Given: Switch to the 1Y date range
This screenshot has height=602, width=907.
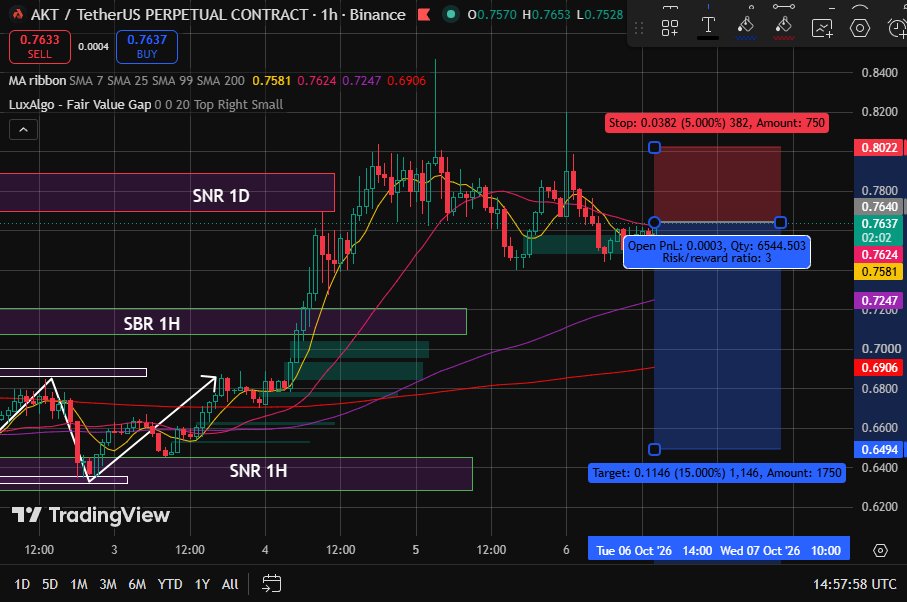Looking at the screenshot, I should [202, 584].
